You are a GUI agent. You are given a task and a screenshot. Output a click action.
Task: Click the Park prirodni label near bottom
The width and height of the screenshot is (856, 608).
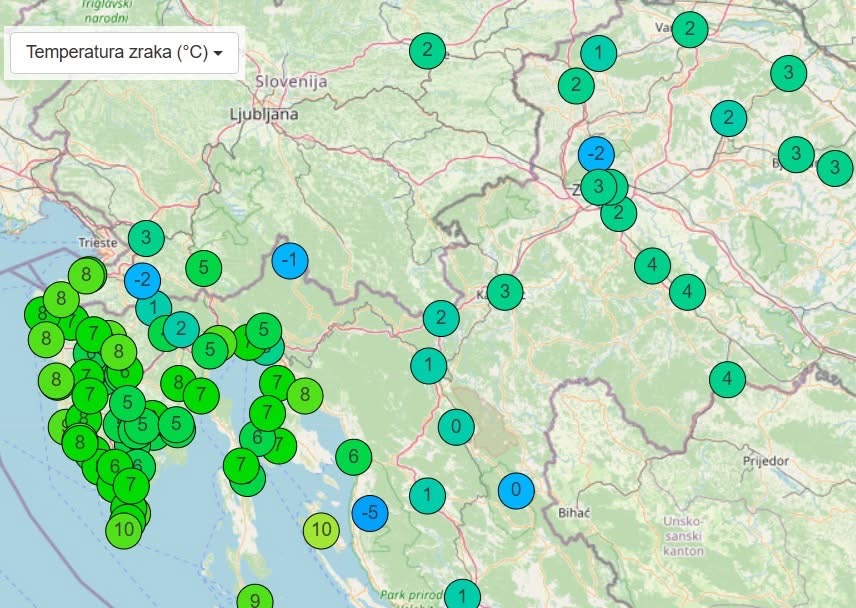coord(413,592)
